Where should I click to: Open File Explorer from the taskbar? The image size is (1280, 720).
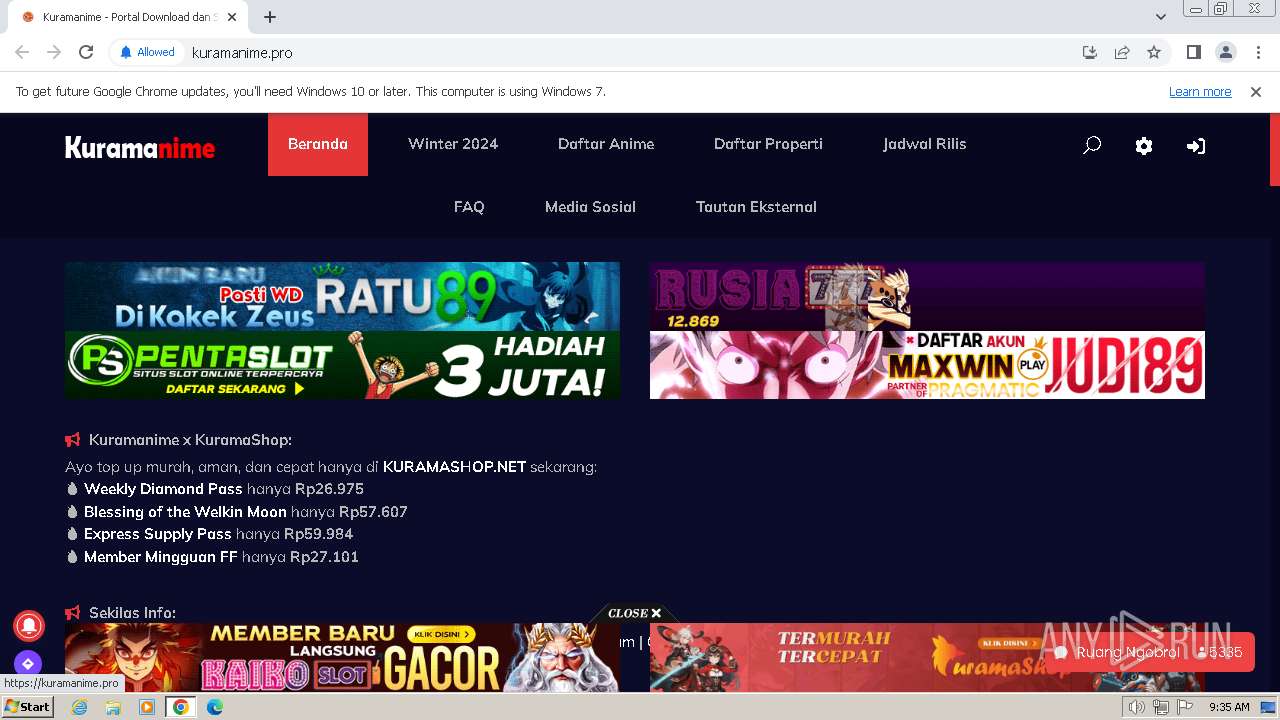113,707
